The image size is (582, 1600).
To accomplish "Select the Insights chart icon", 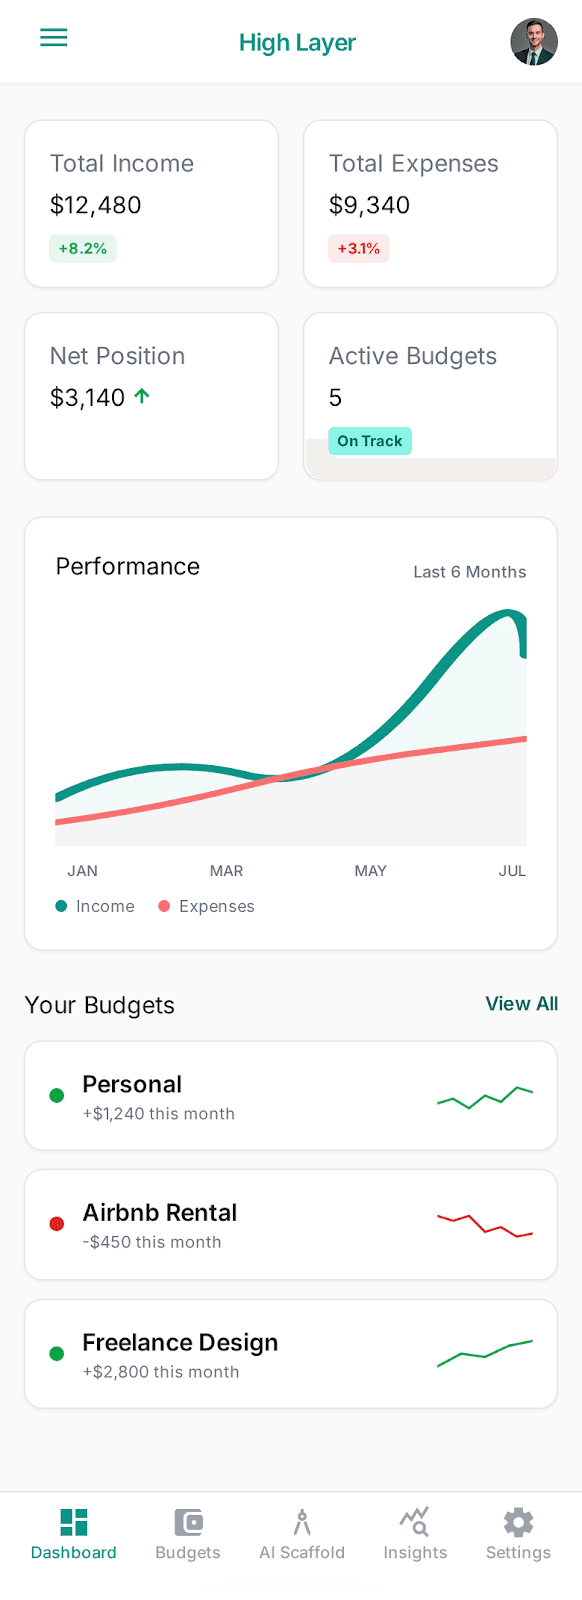I will pyautogui.click(x=415, y=1522).
